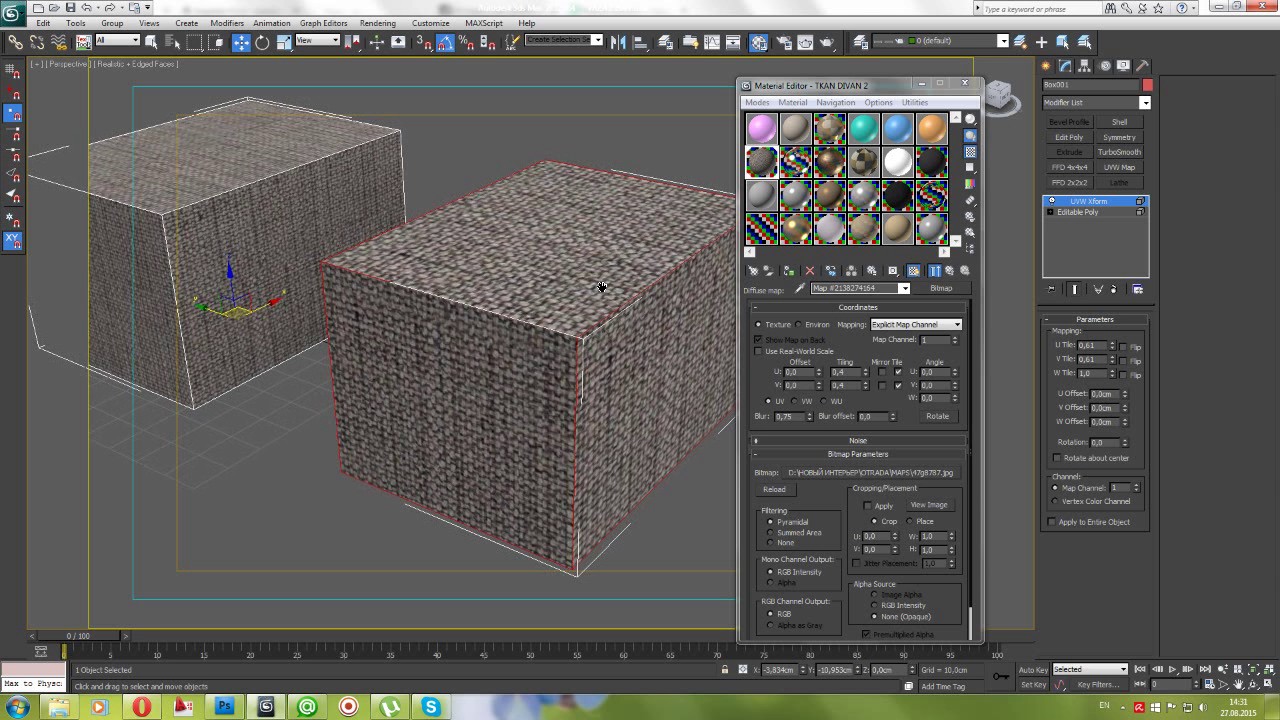Open the Modifier List dropdown

(x=1097, y=102)
